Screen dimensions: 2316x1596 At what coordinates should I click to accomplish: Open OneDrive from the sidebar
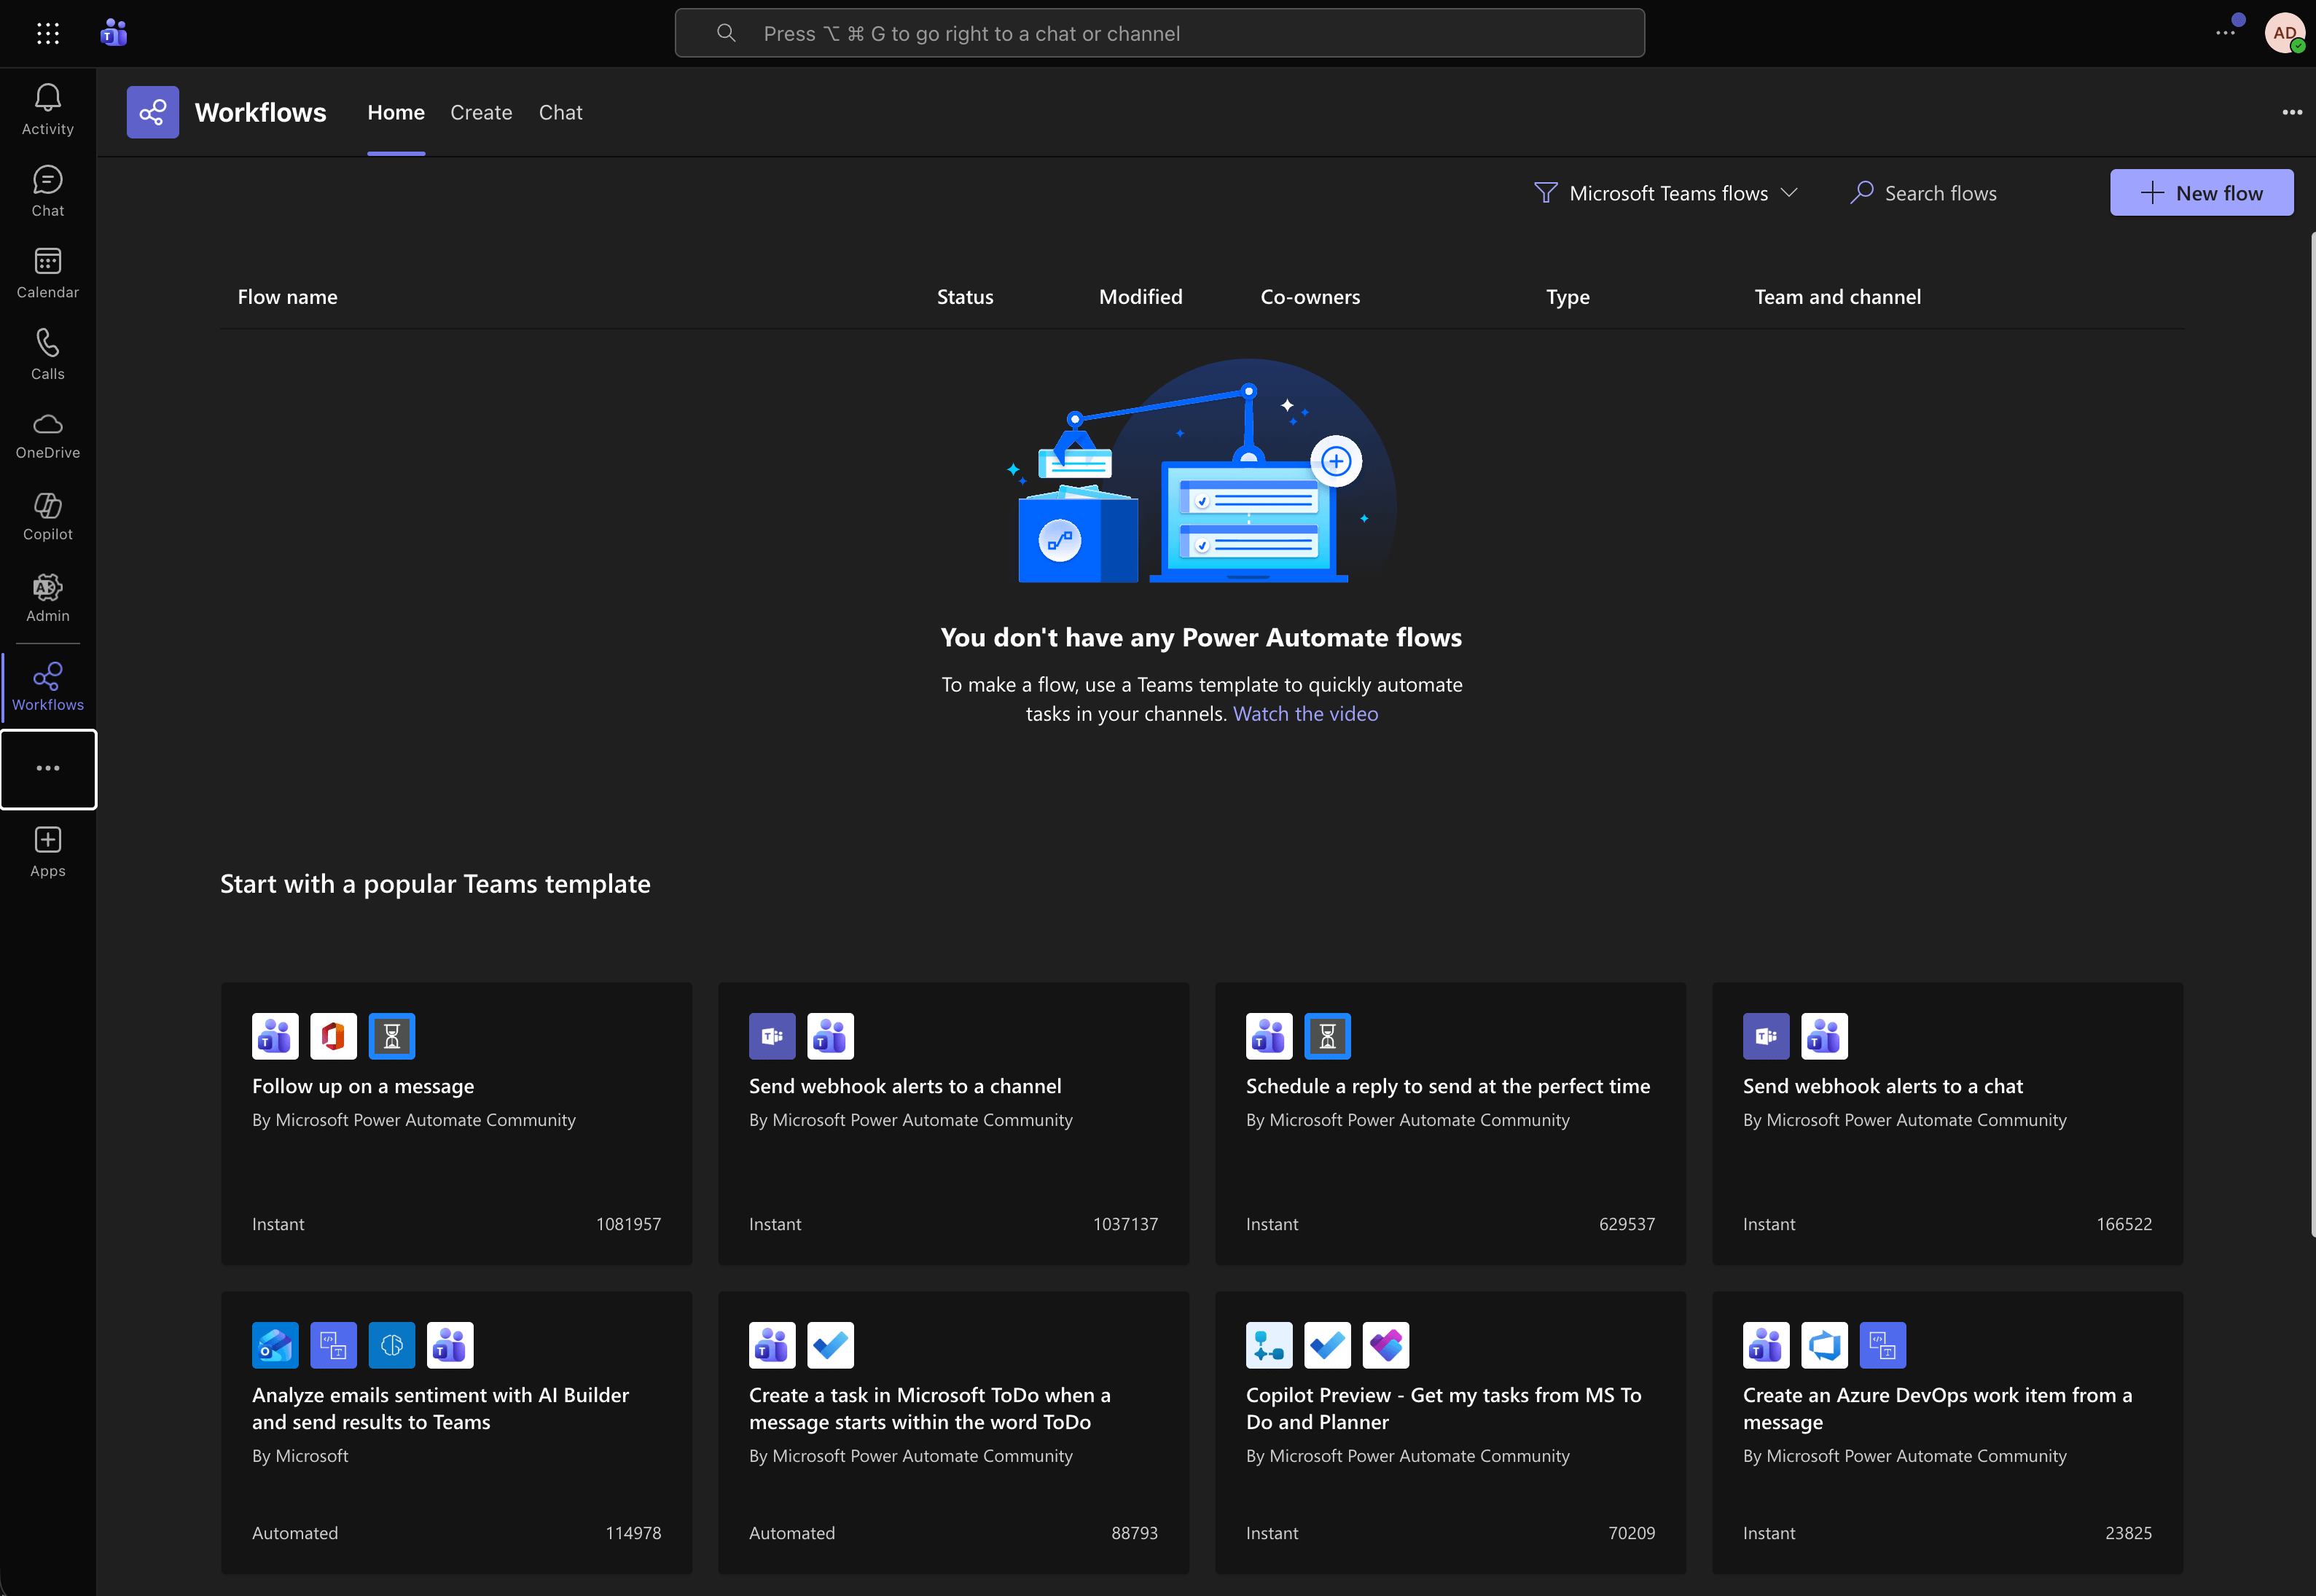pyautogui.click(x=47, y=433)
